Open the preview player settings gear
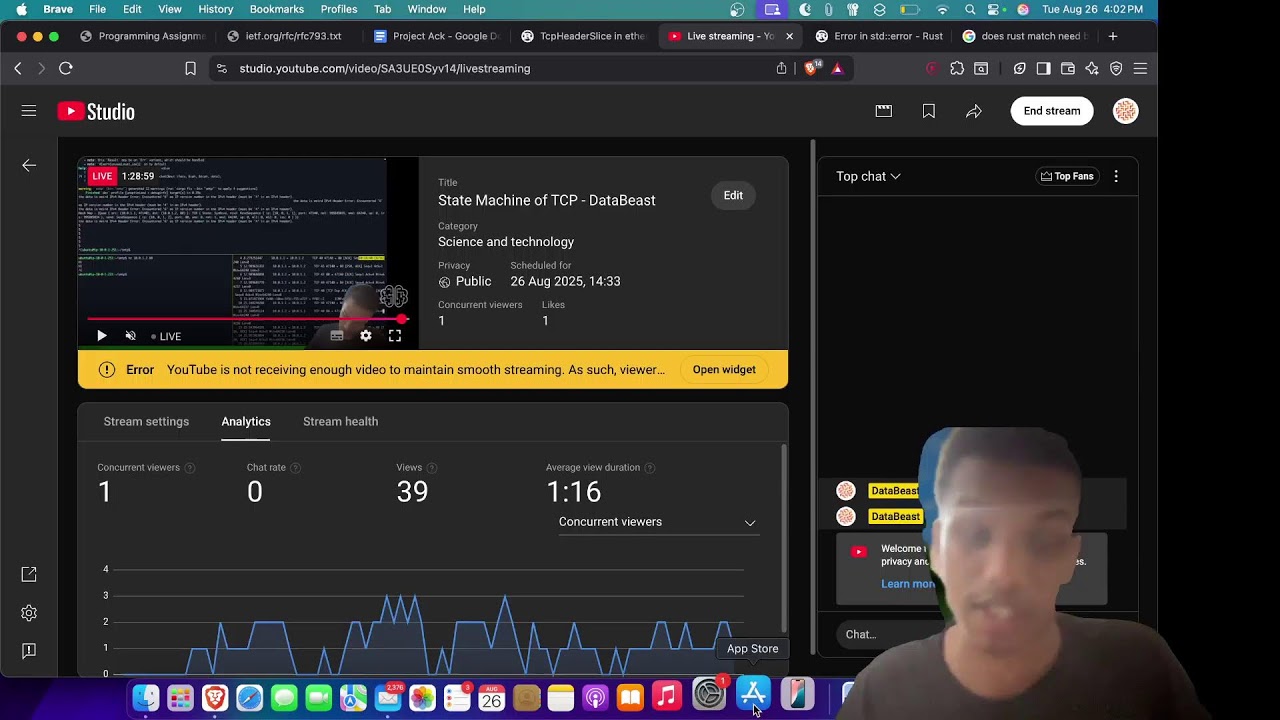This screenshot has width=1280, height=720. pyautogui.click(x=366, y=336)
